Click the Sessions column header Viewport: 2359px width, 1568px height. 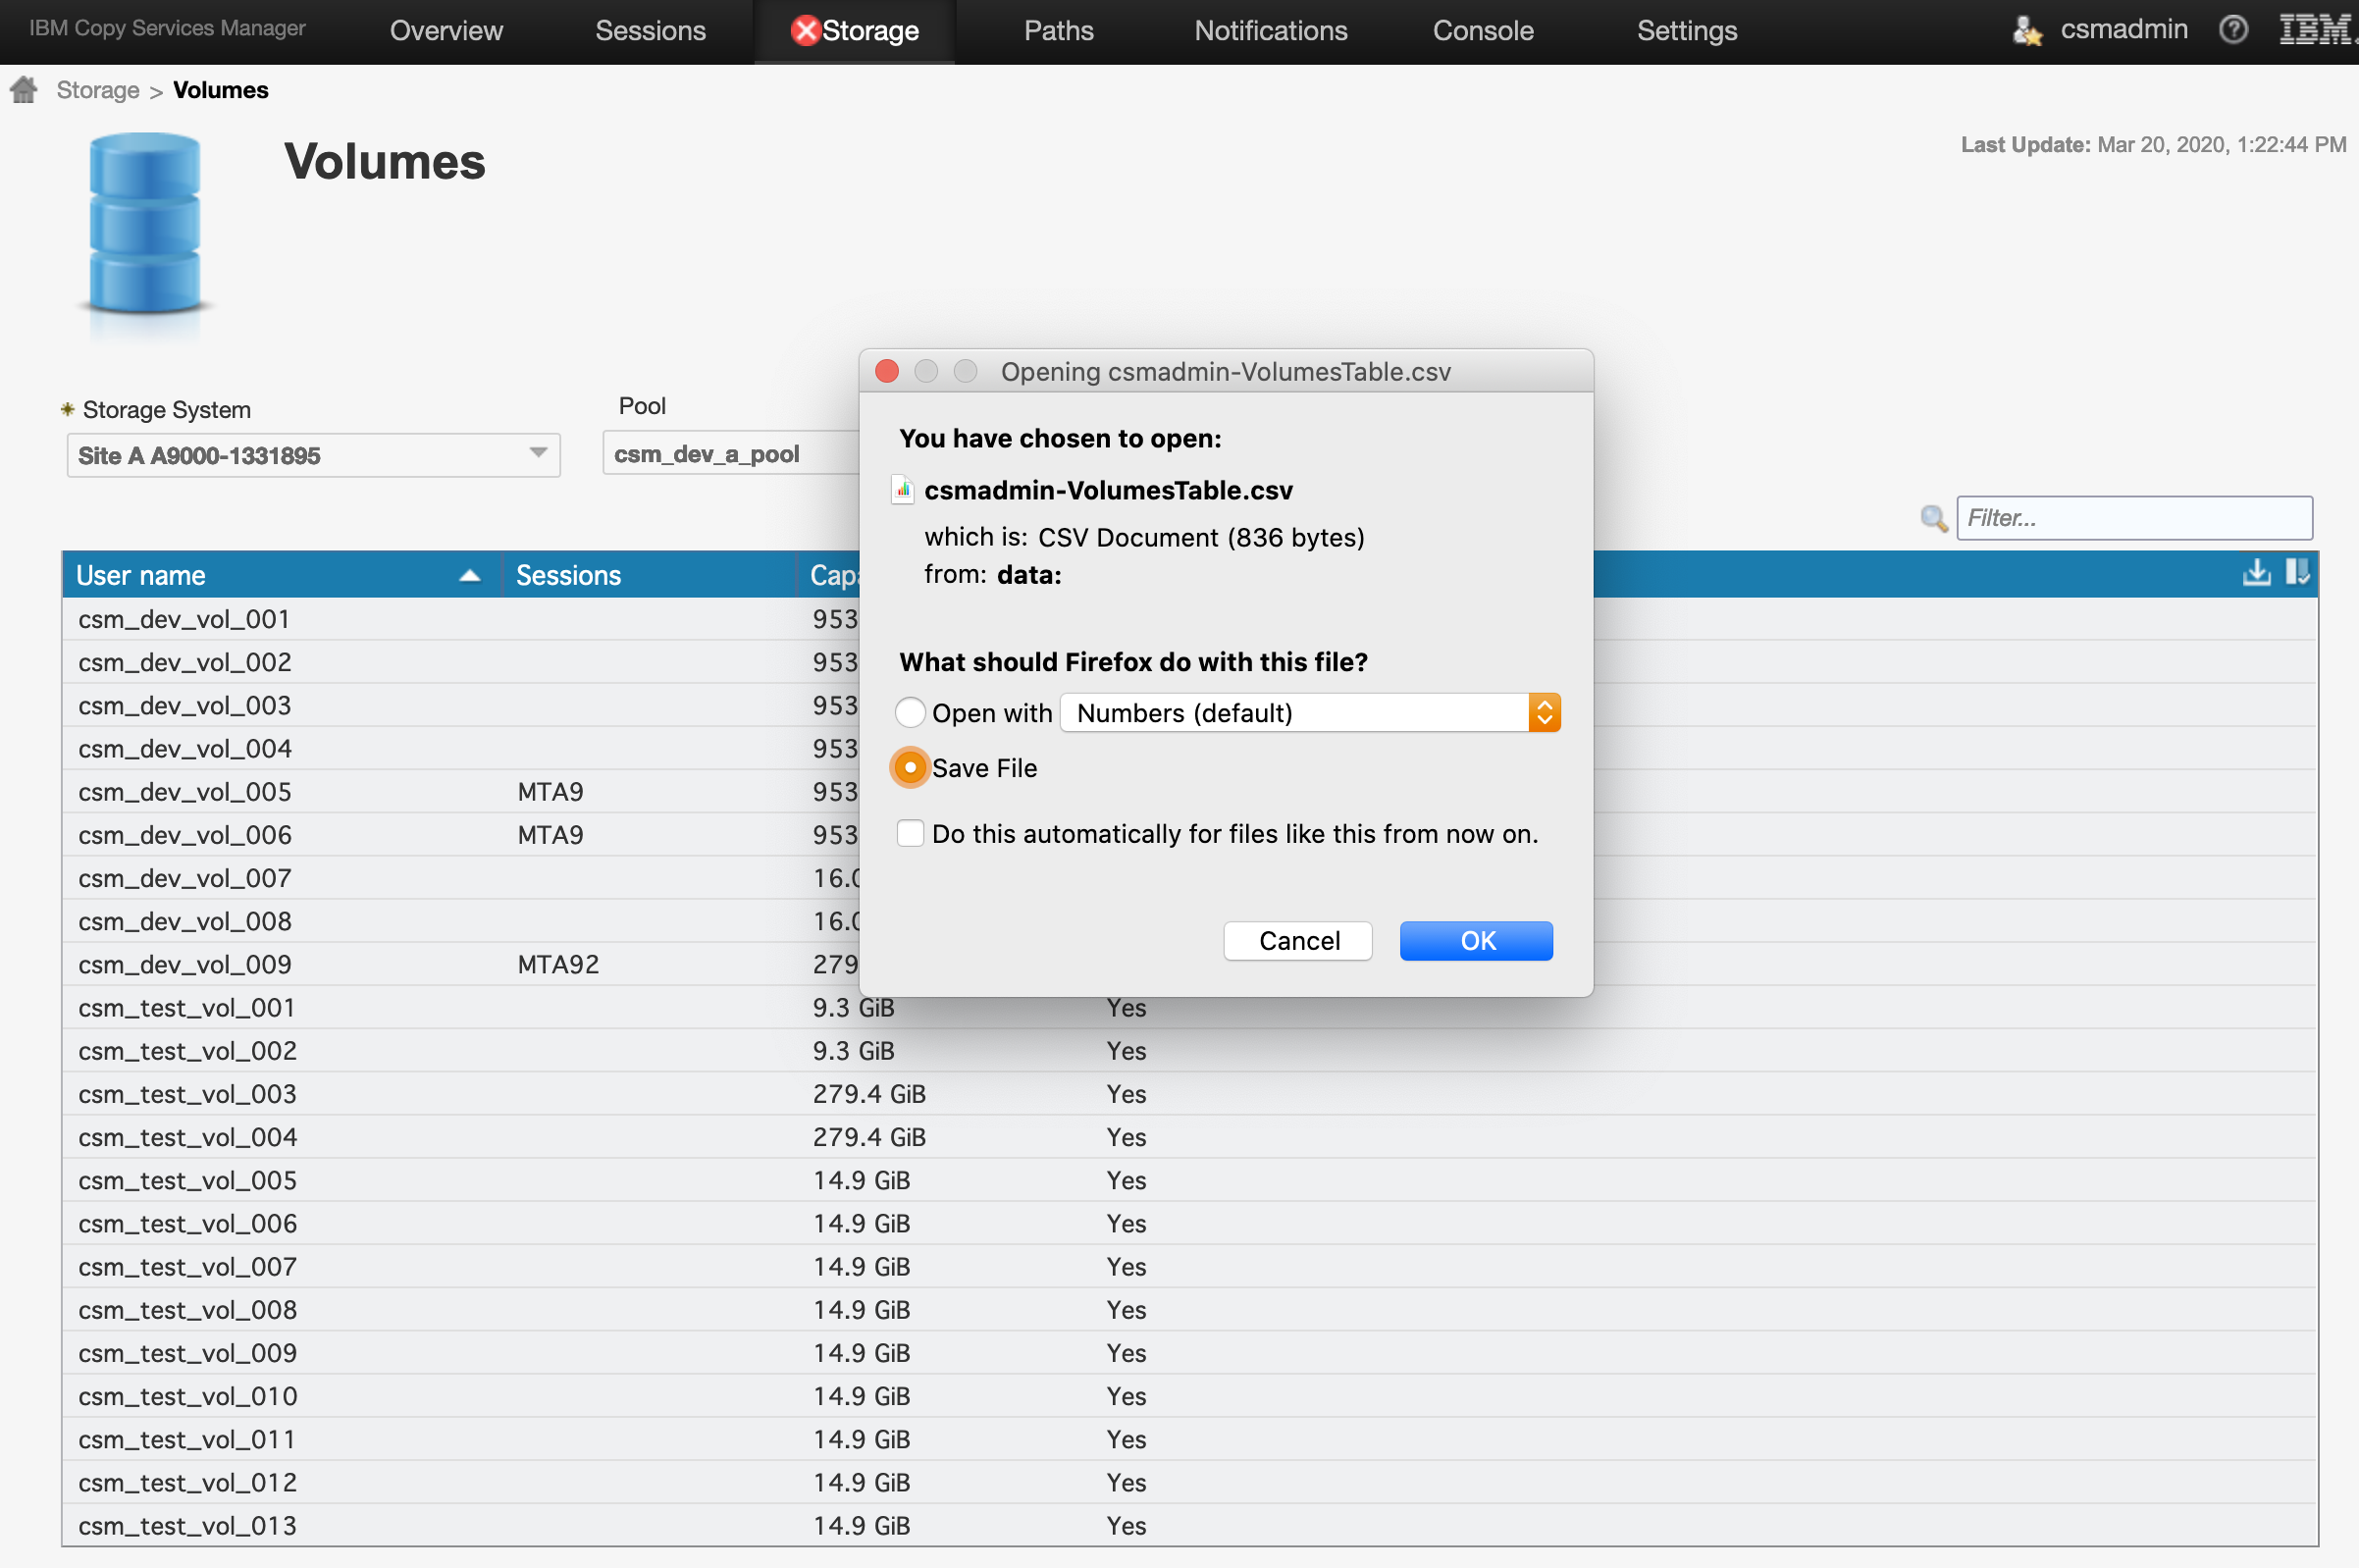tap(649, 575)
